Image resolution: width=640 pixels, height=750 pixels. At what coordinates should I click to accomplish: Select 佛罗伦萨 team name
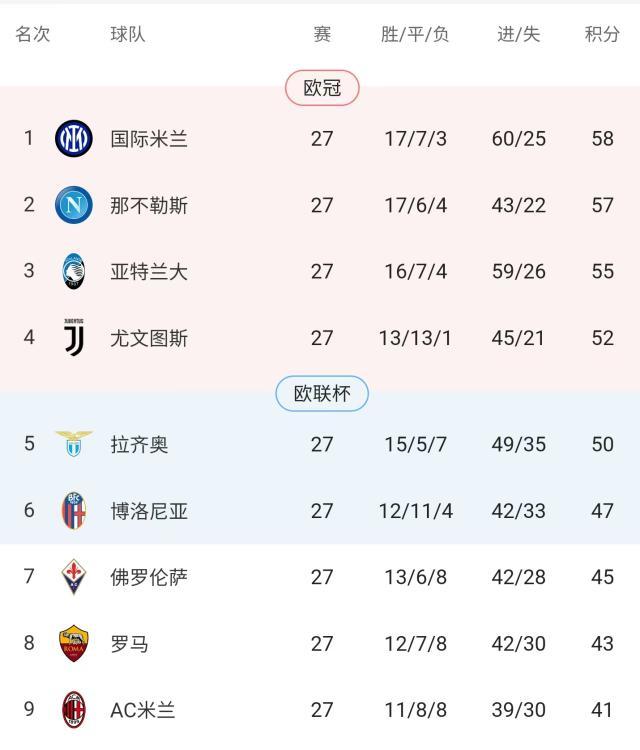[x=149, y=577]
